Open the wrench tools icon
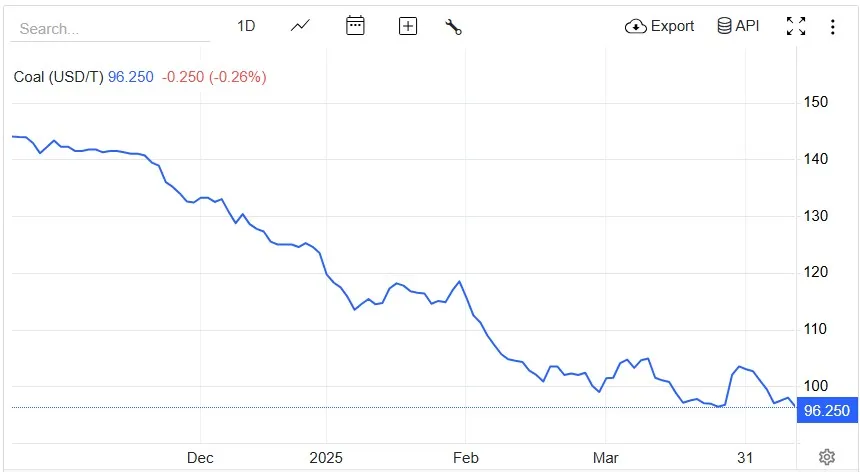The image size is (860, 472). (x=454, y=26)
